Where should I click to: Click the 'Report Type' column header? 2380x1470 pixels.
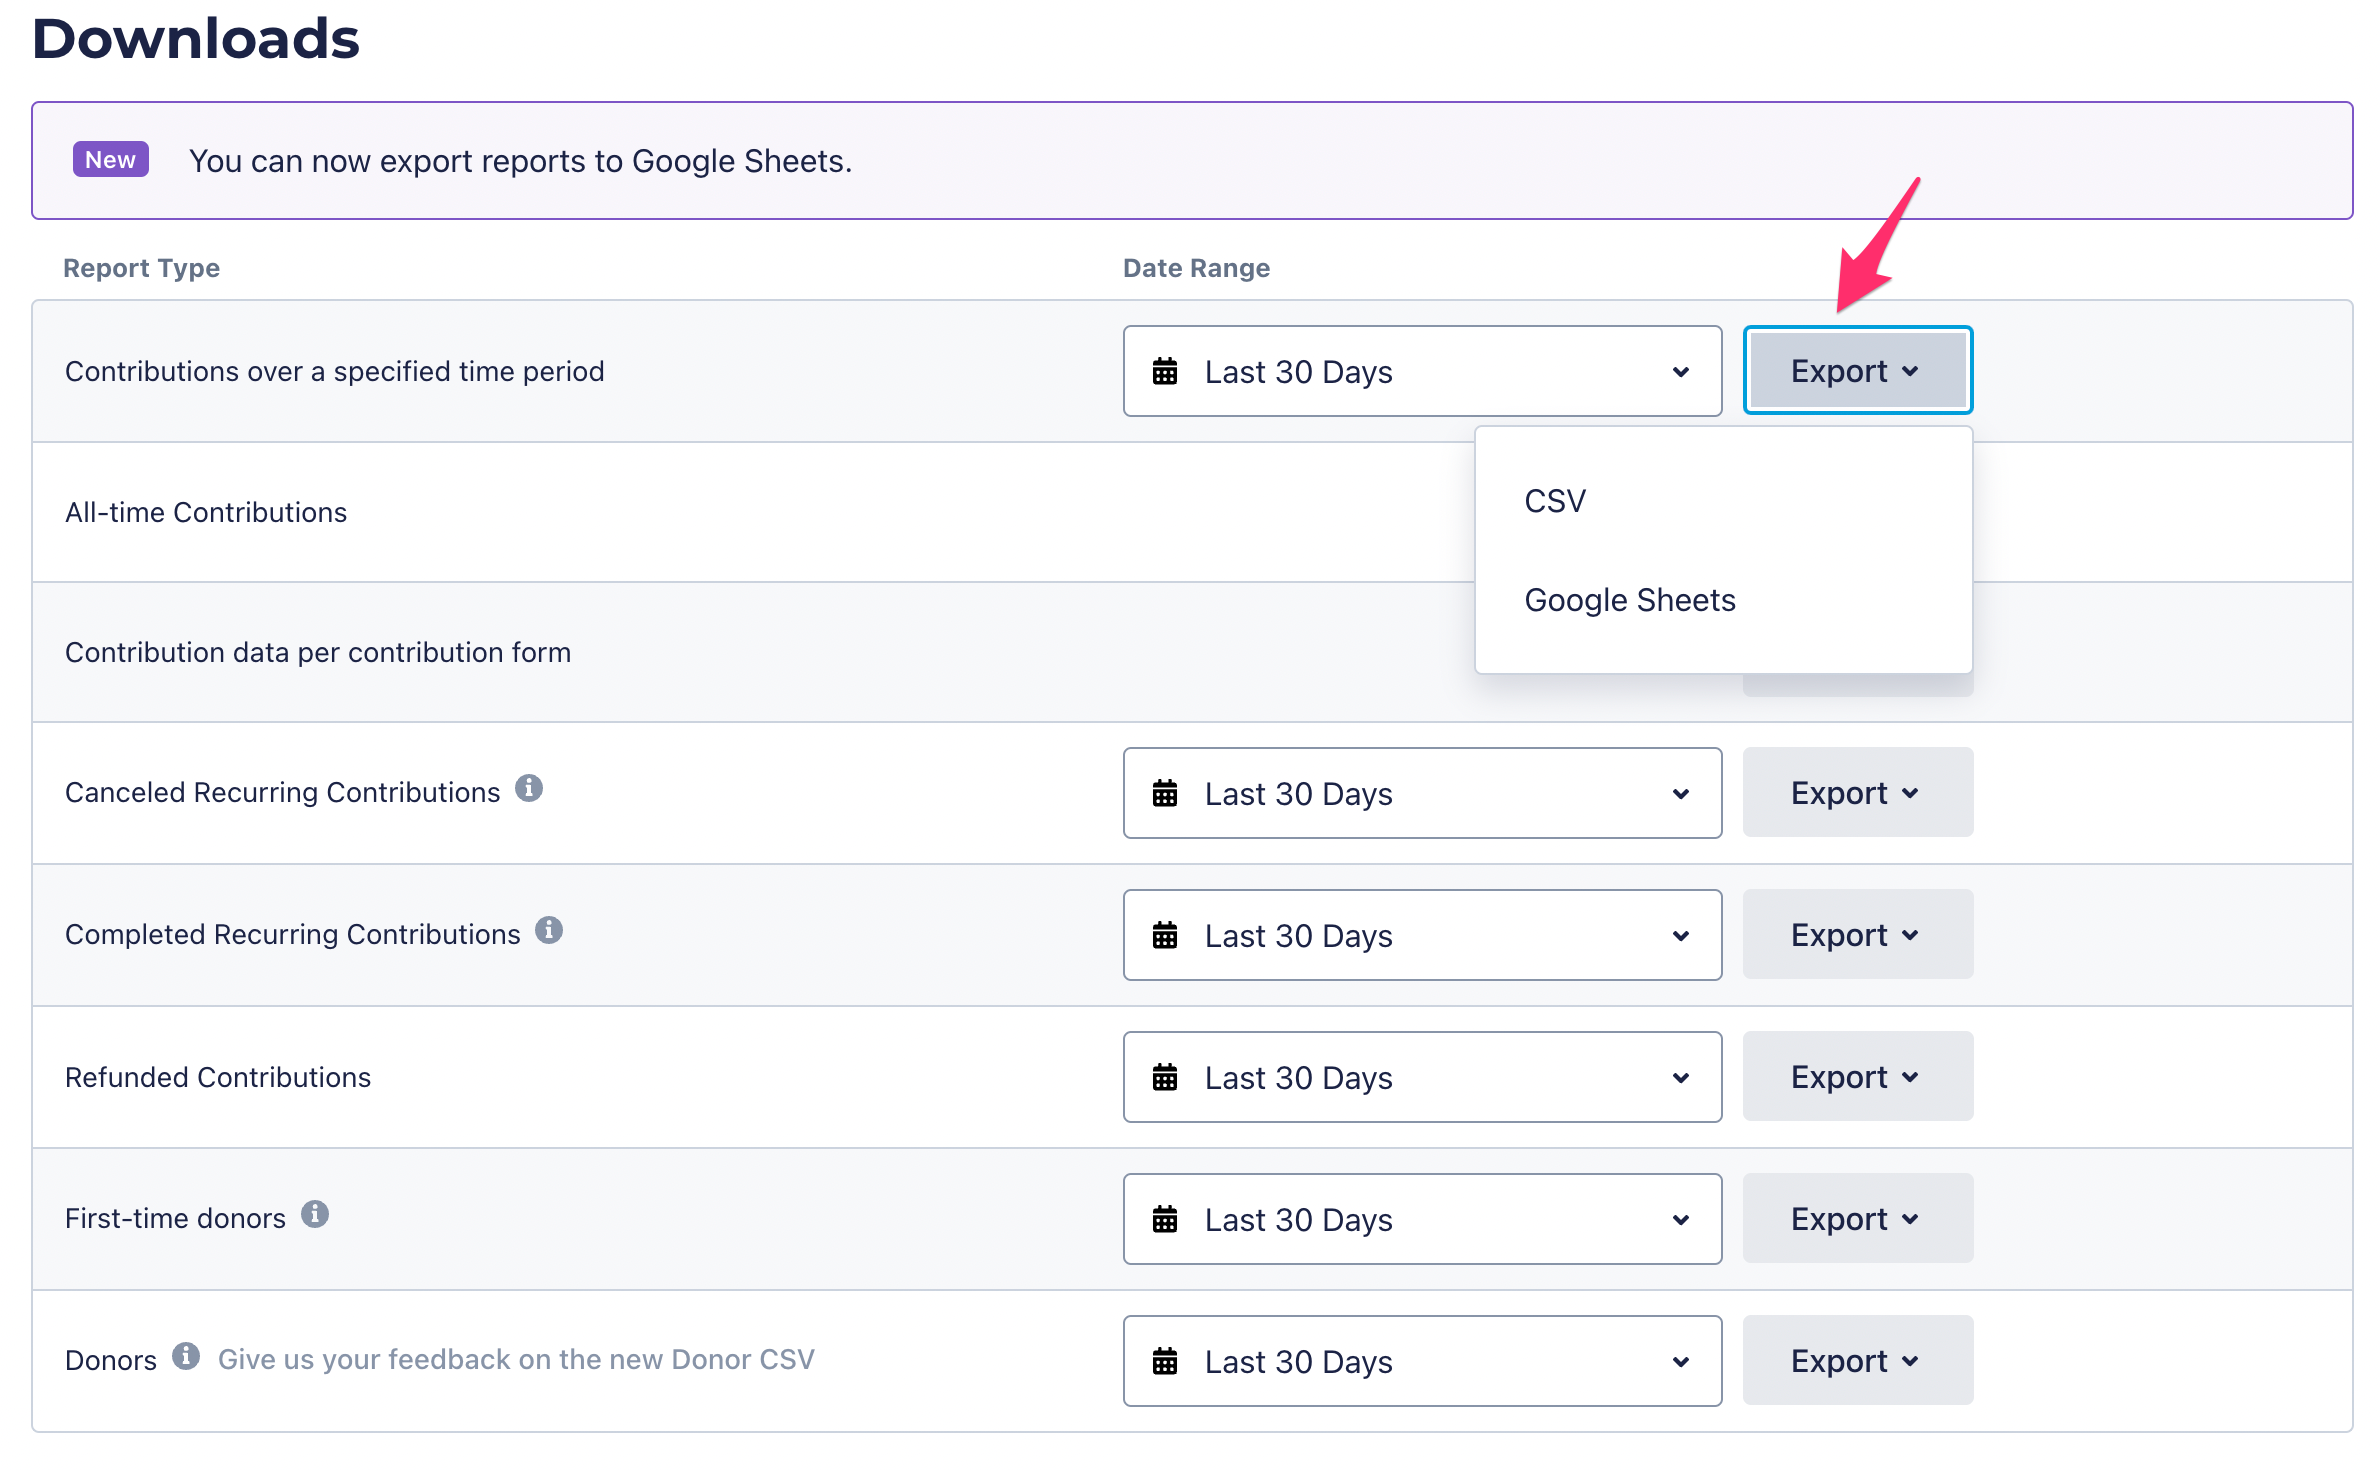click(142, 268)
